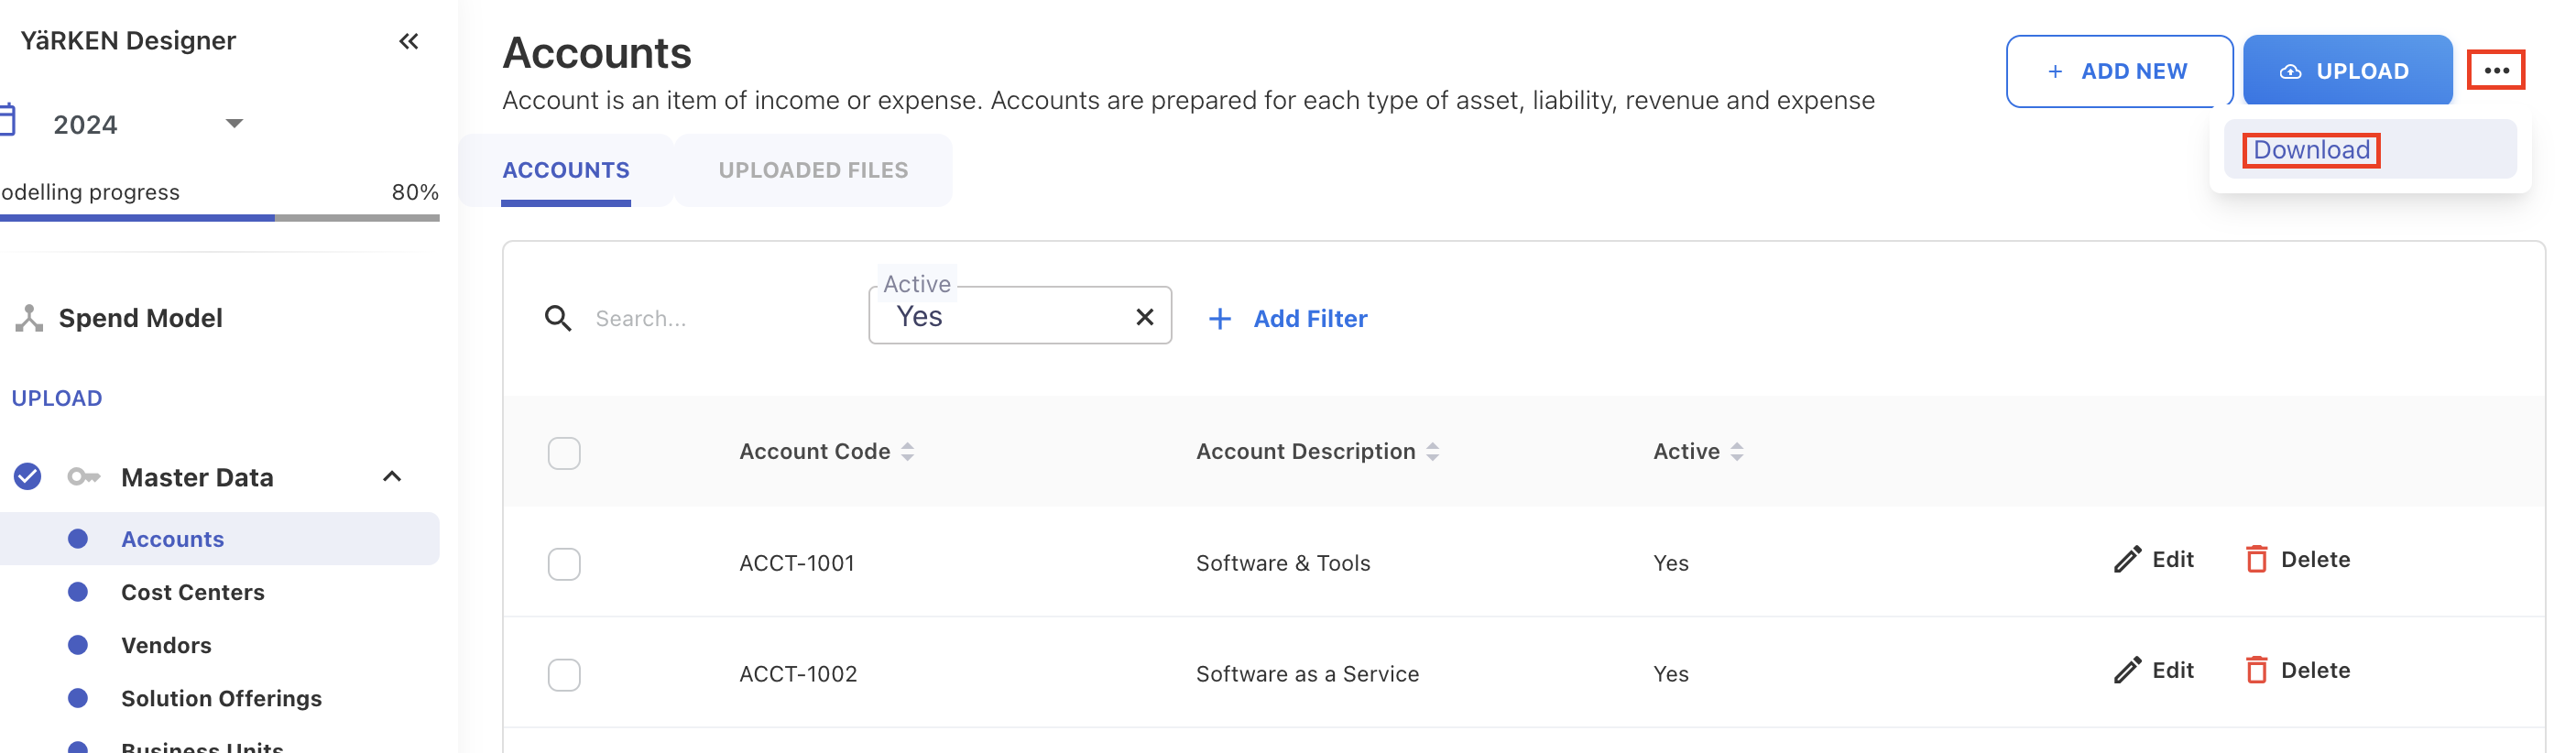Screen dimensions: 2576x753
Task: Check the ACCT-1001 row checkbox
Action: (564, 564)
